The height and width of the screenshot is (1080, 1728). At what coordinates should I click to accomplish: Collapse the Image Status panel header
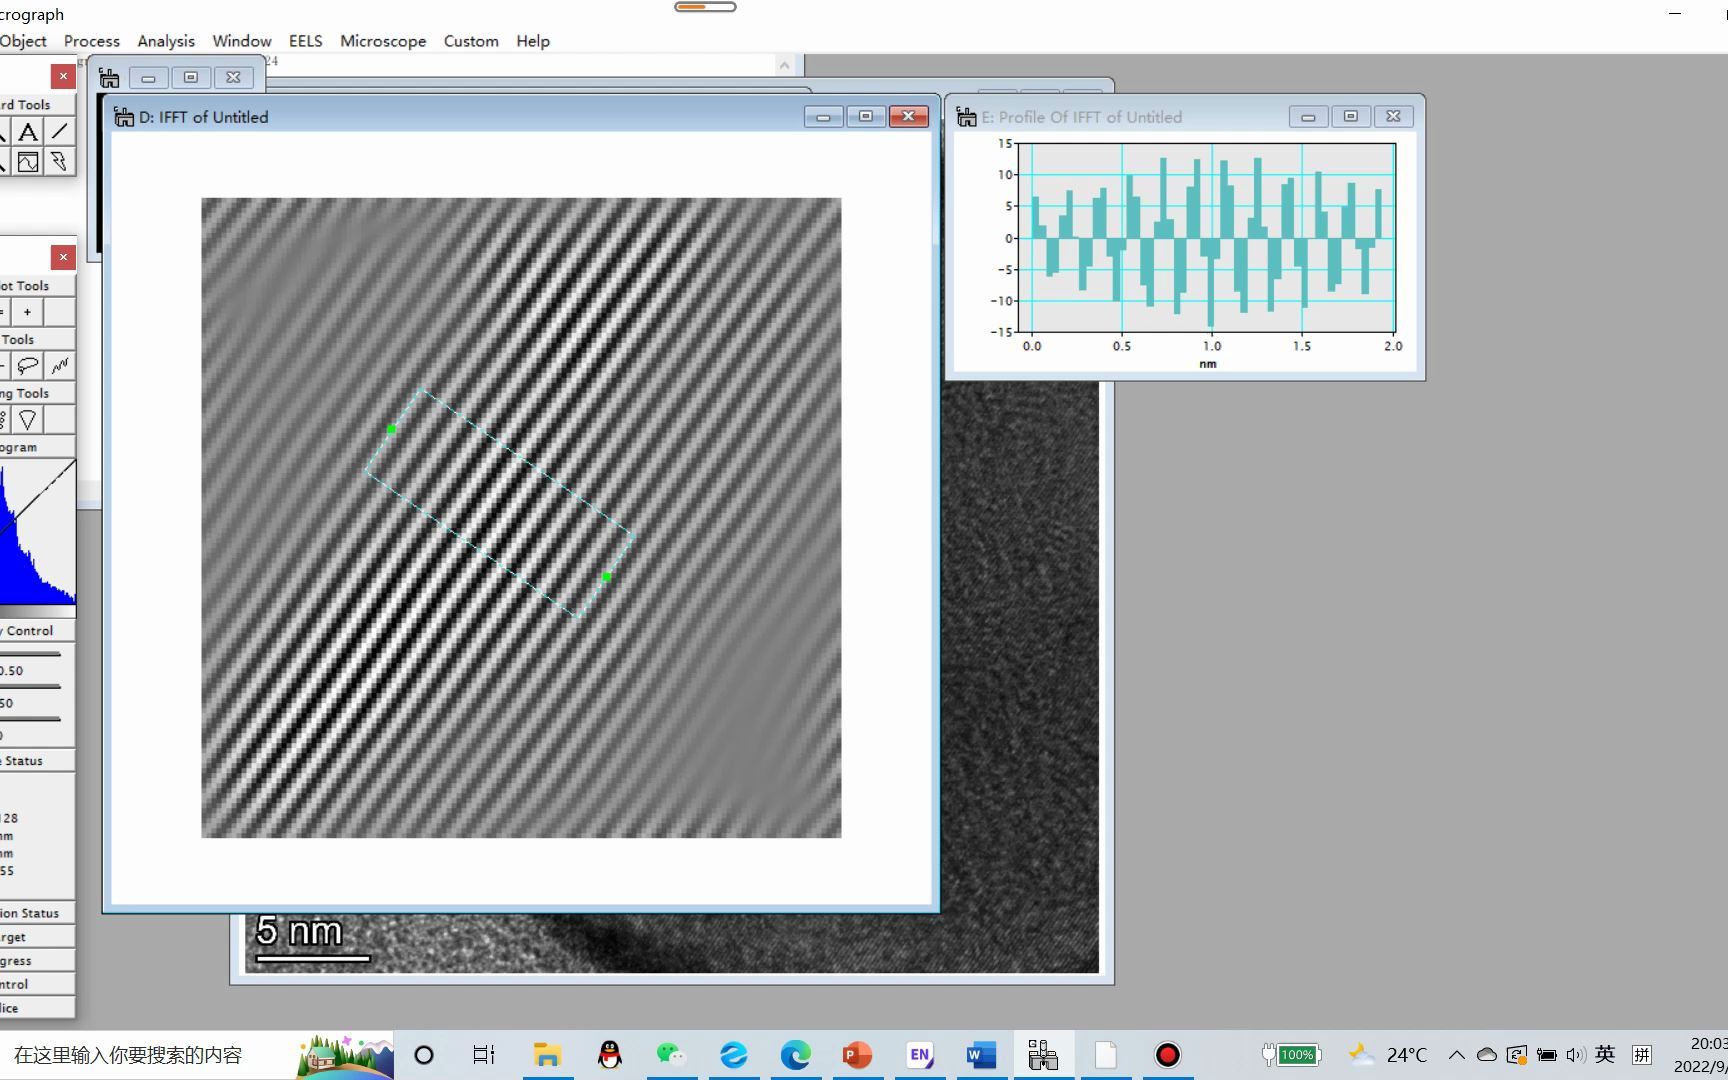point(25,761)
